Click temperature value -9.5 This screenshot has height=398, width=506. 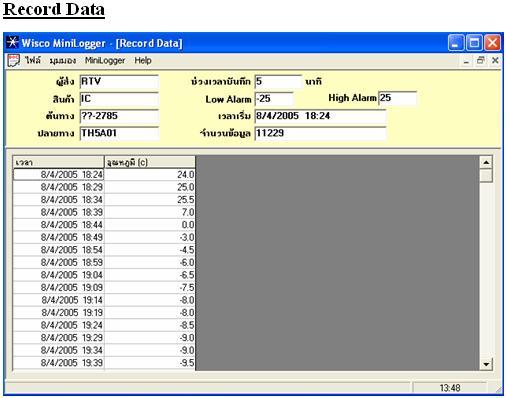(x=150, y=363)
